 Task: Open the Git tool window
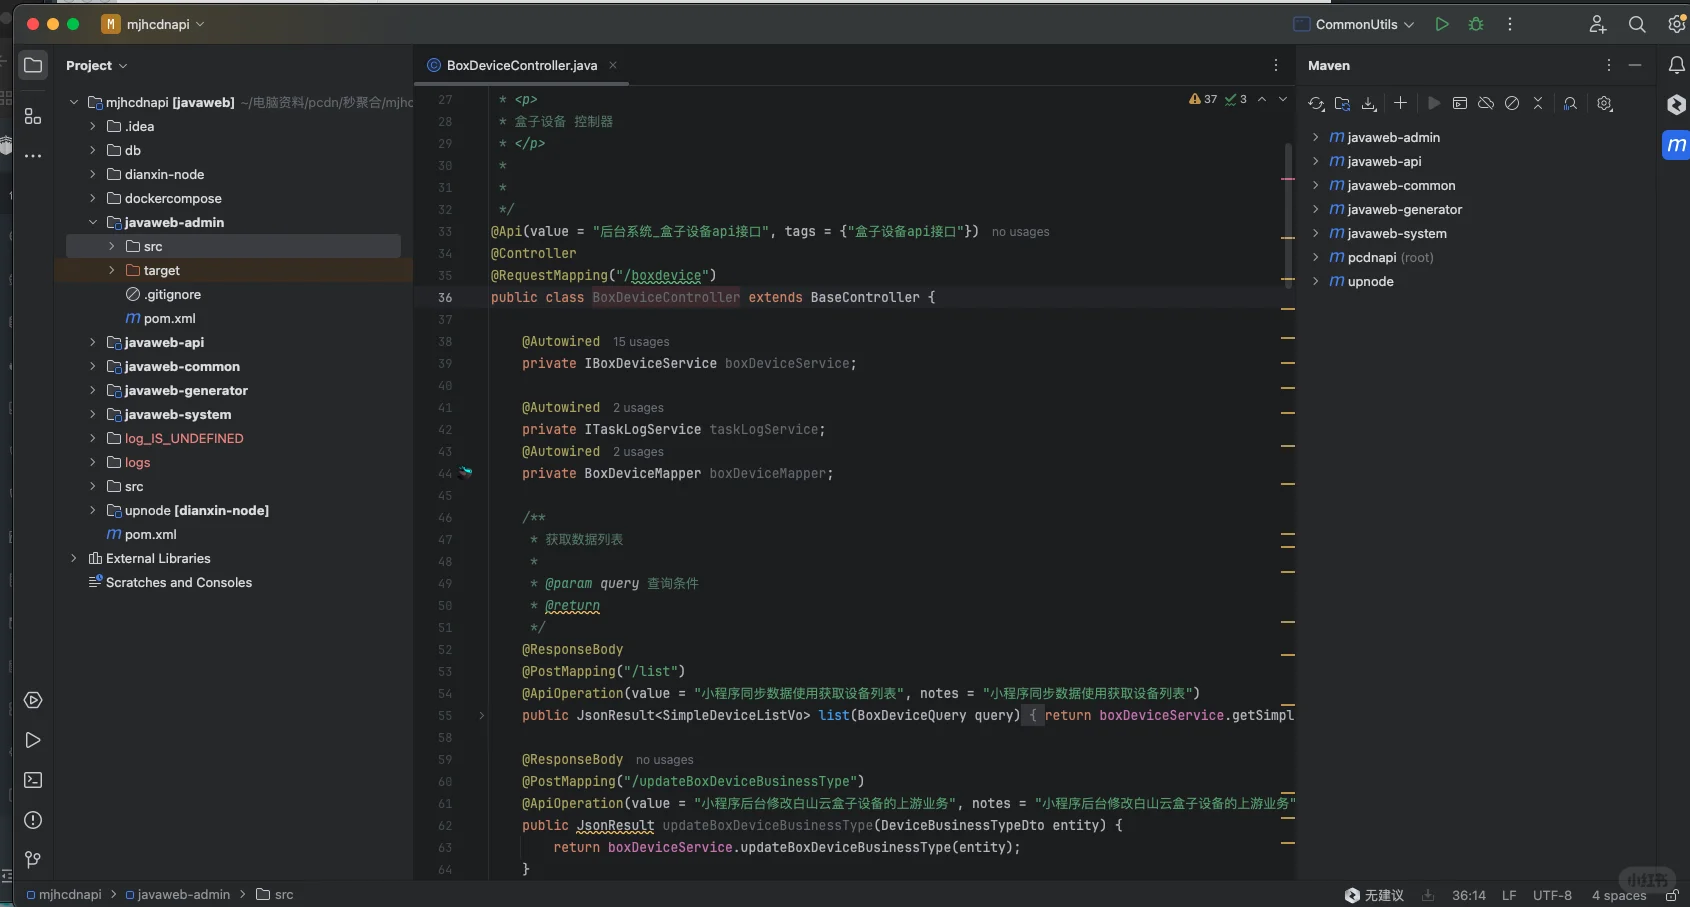coord(33,860)
